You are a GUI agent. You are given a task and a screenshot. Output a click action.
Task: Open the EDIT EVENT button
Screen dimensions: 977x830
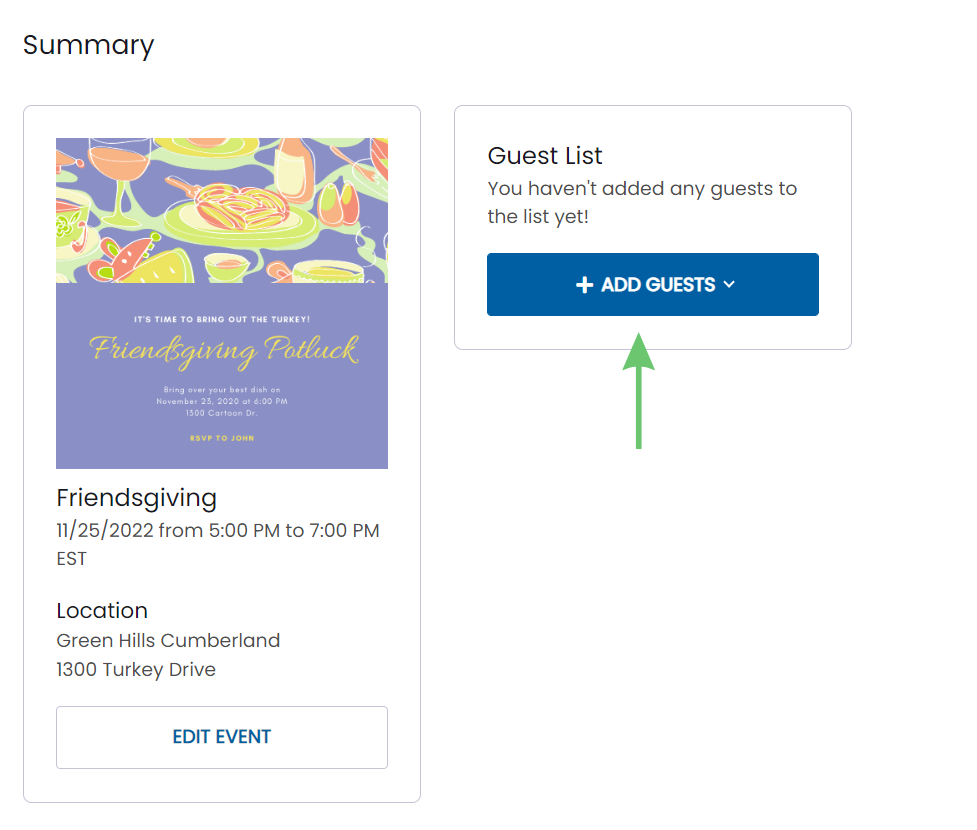[222, 737]
